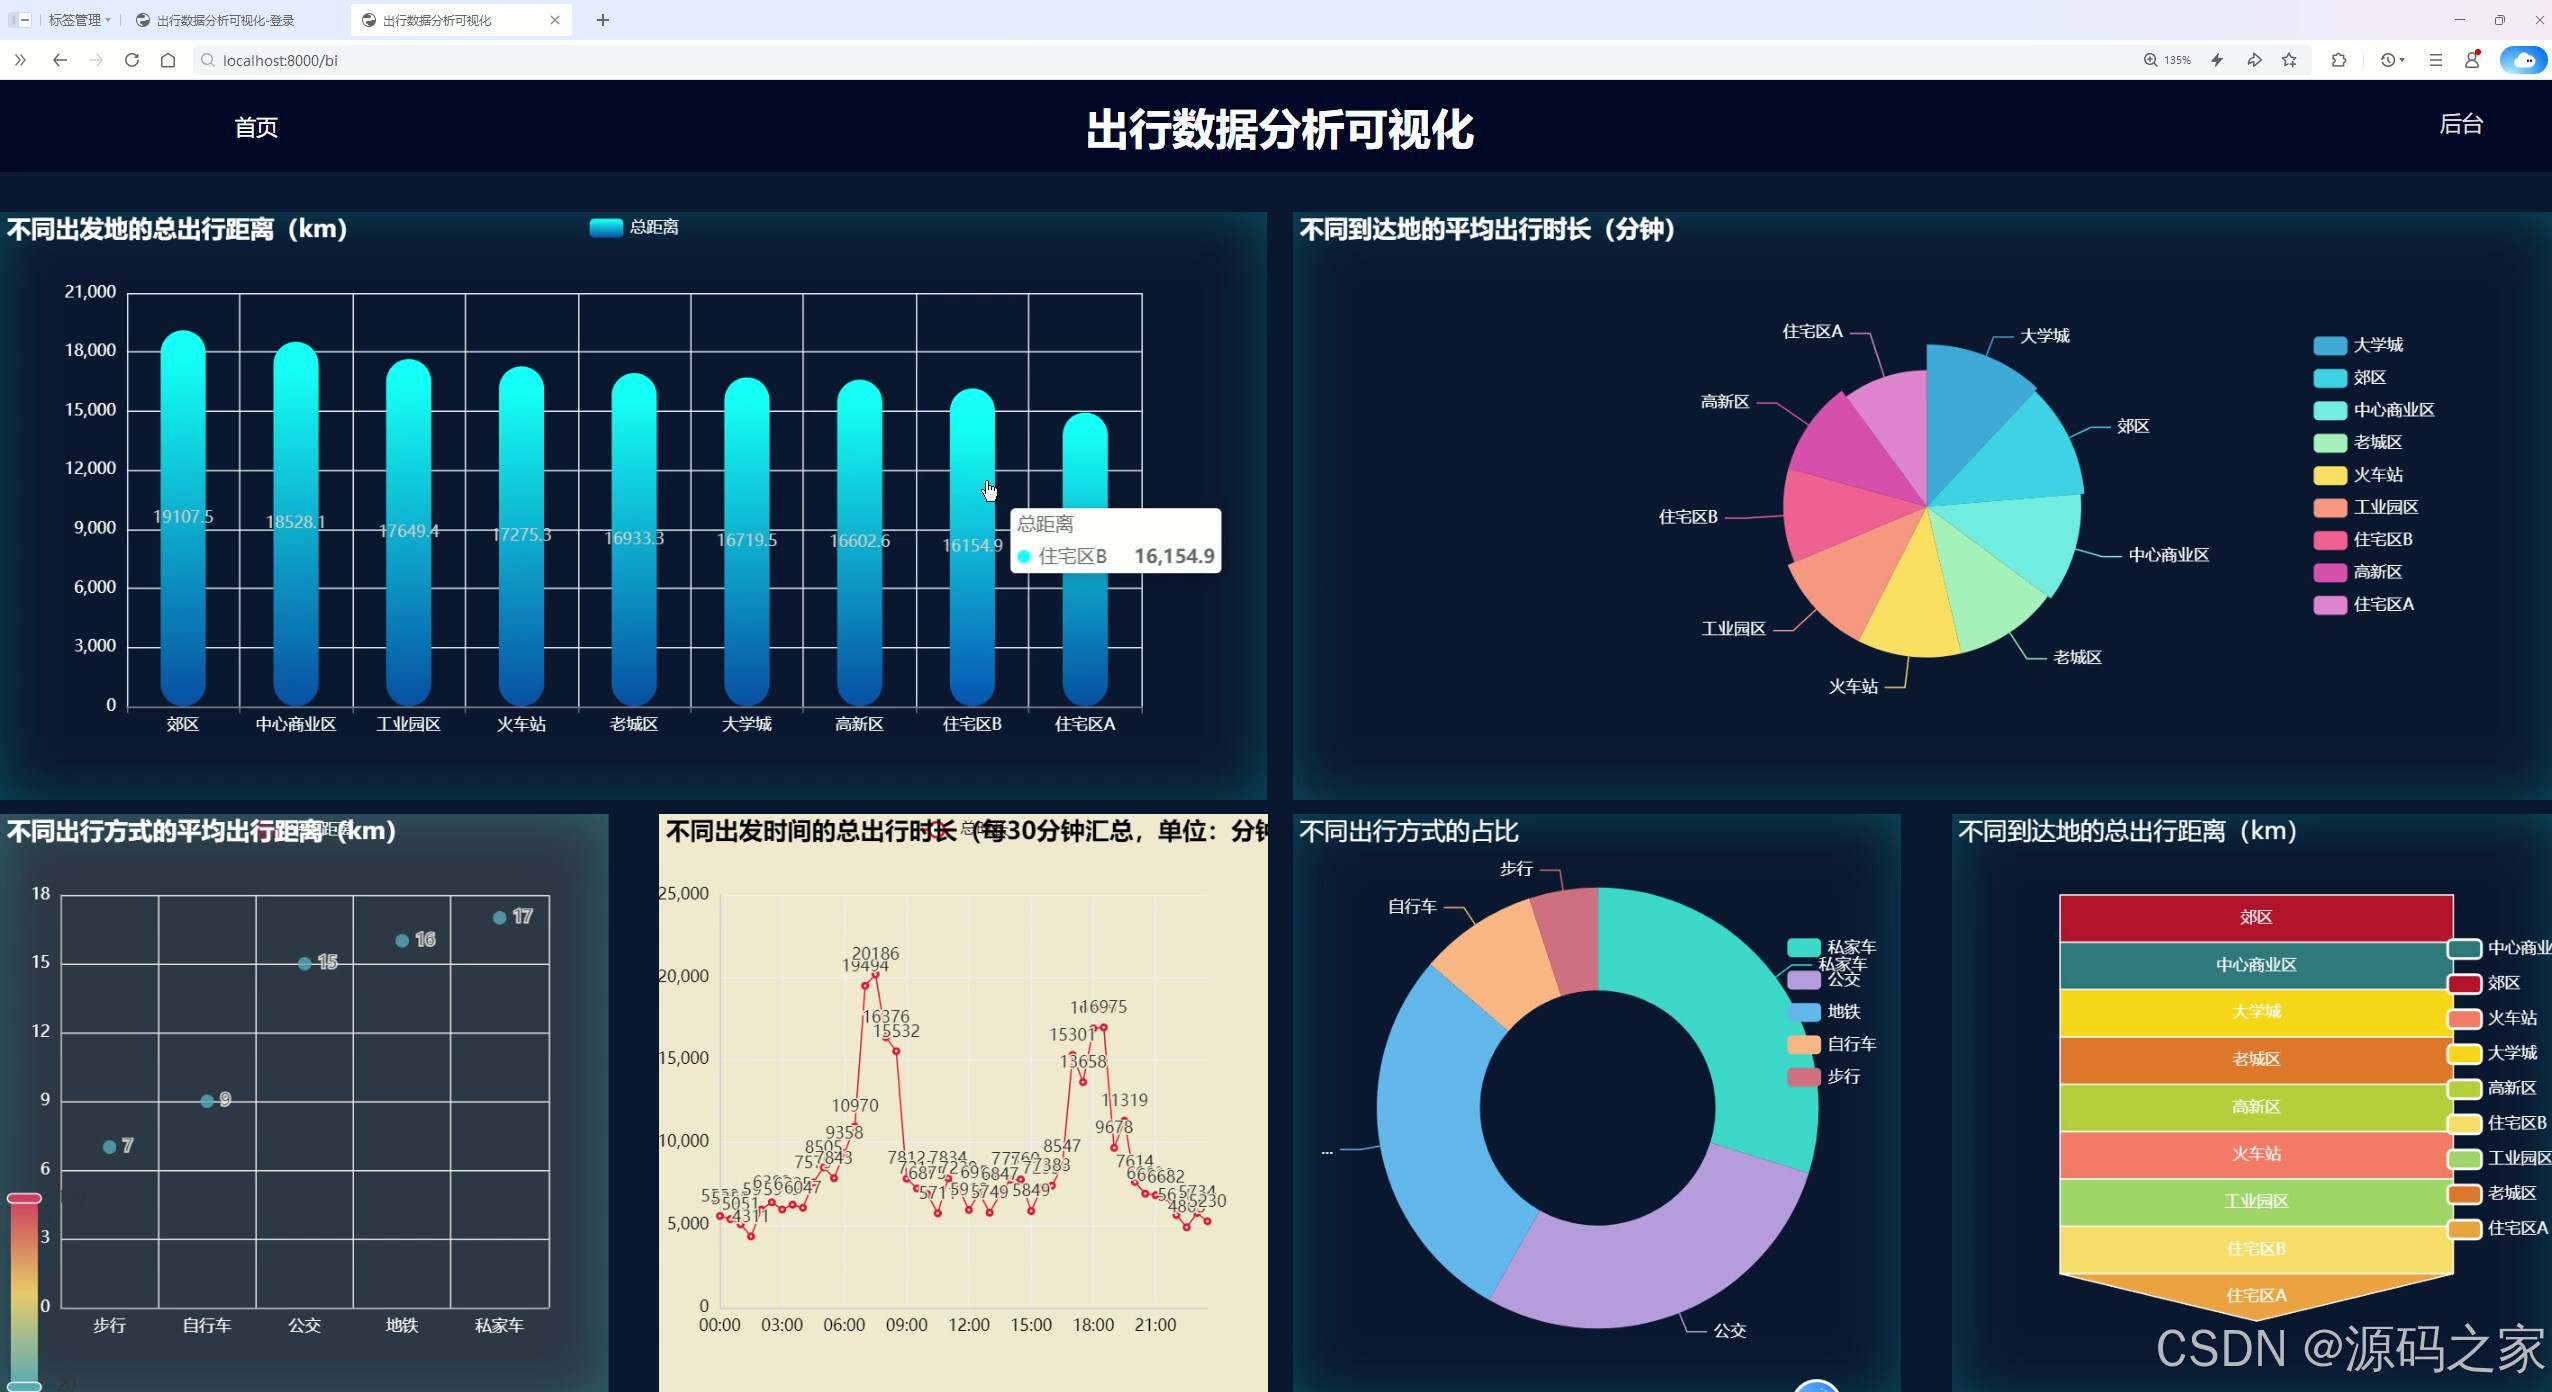2552x1392 pixels.
Task: Click the 首页 navigation link
Action: [x=256, y=127]
